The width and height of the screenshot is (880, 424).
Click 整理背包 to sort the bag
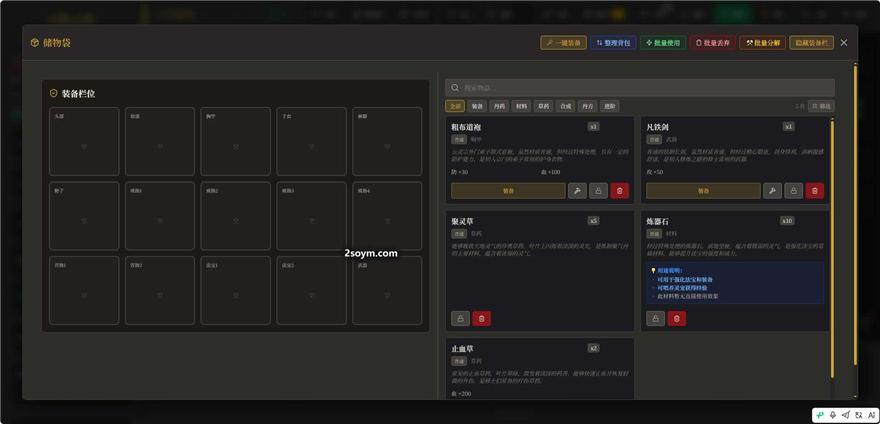[613, 43]
